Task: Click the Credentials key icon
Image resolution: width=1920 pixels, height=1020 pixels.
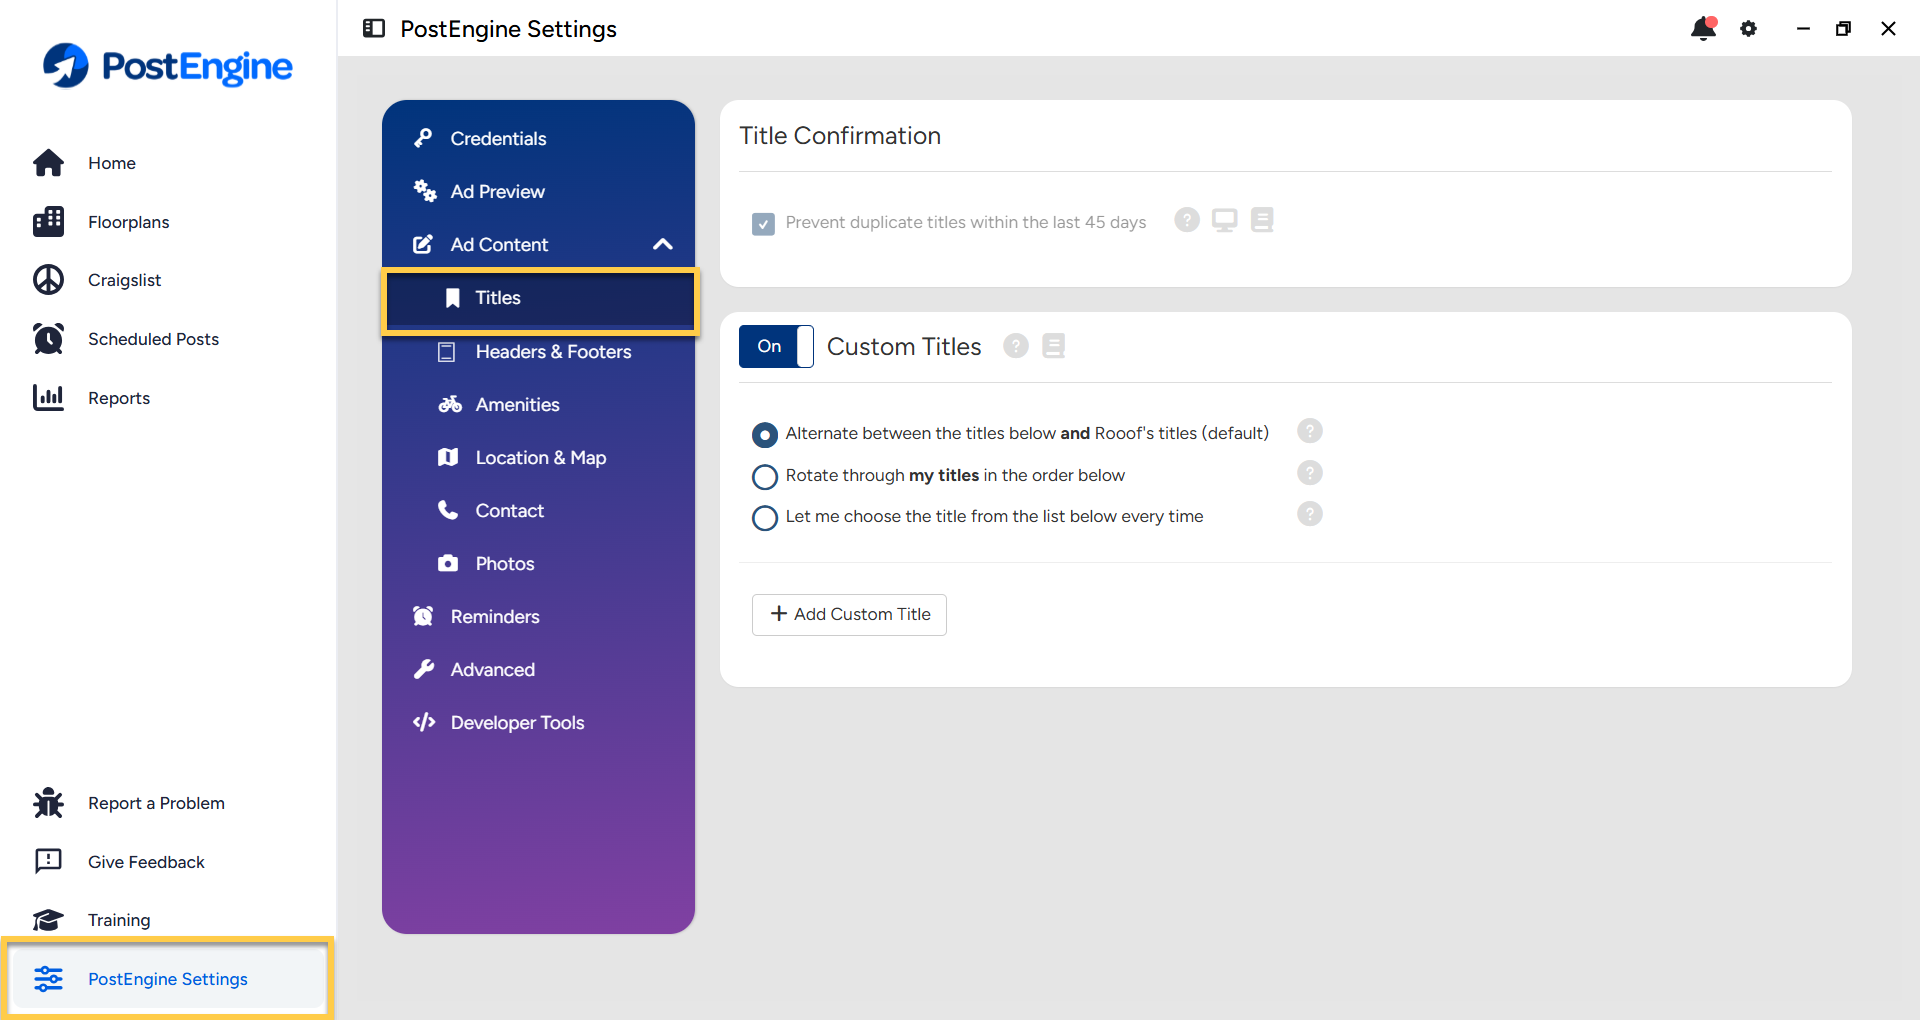Action: [x=424, y=138]
